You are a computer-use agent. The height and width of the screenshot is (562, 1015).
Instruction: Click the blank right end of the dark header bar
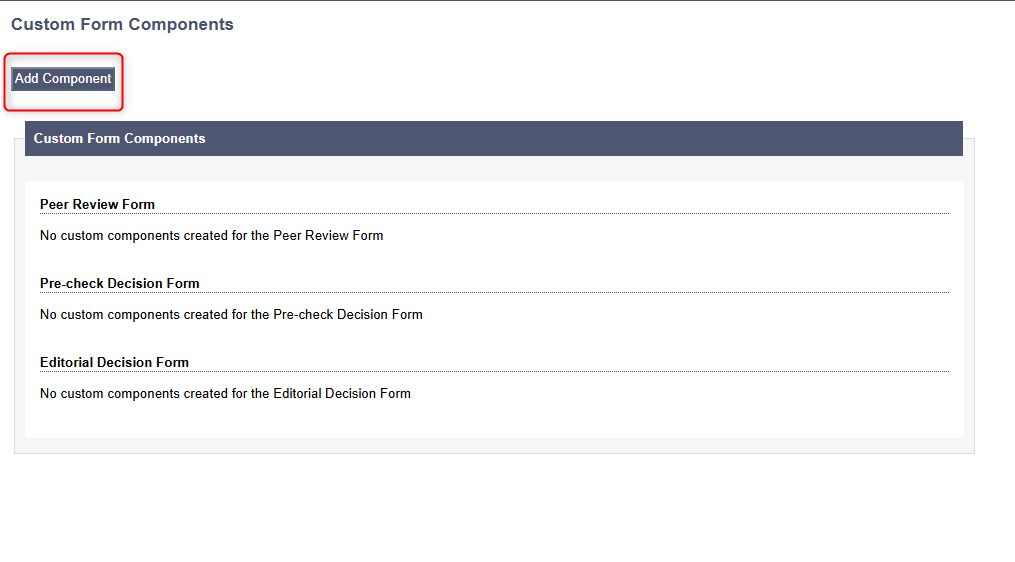click(800, 139)
